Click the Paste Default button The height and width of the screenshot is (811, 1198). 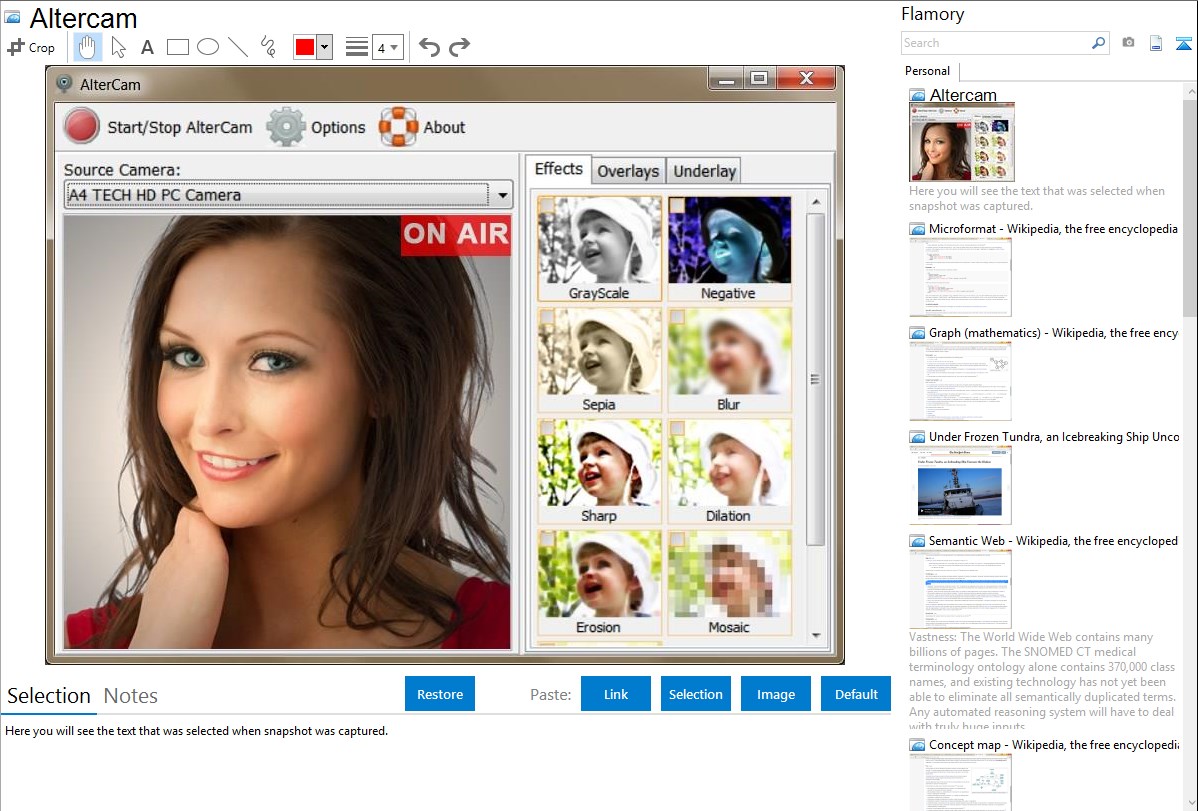click(856, 694)
